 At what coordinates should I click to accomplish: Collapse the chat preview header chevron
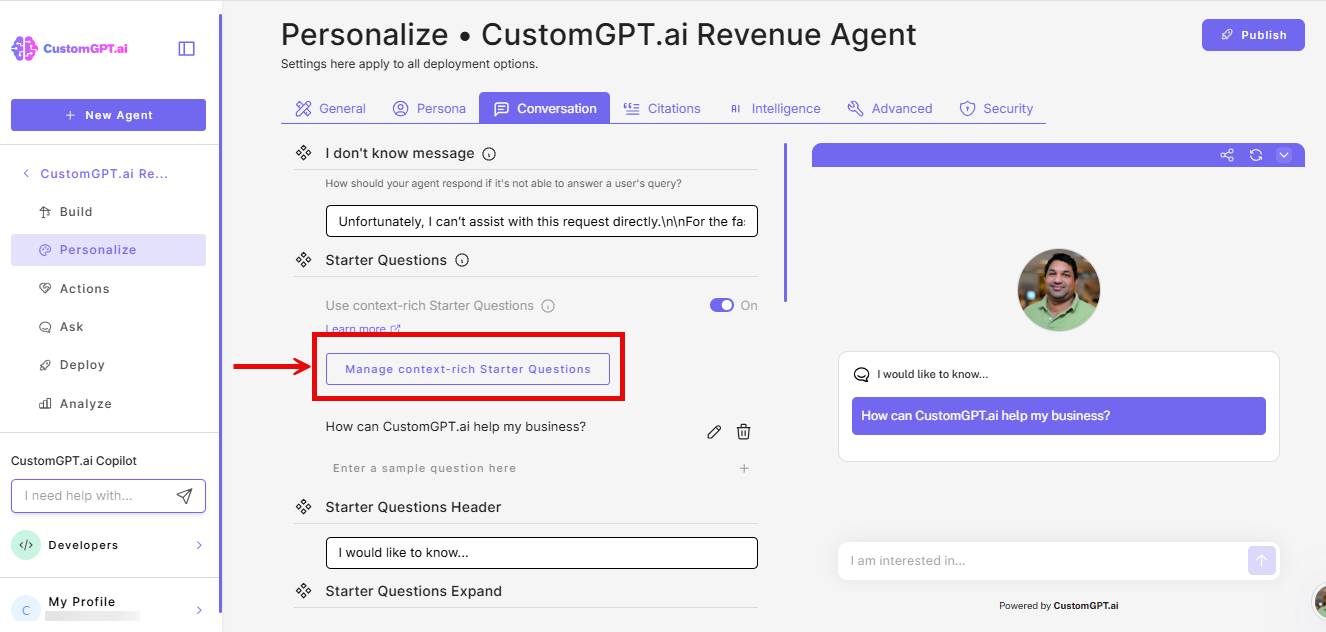[x=1284, y=155]
